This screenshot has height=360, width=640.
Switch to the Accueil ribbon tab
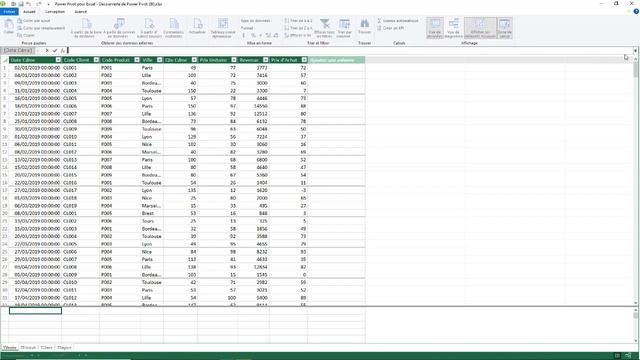(x=29, y=12)
